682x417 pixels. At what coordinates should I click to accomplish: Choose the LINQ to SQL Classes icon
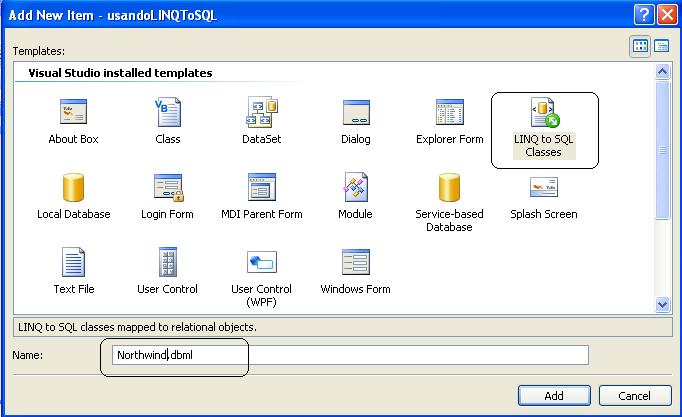(x=545, y=112)
